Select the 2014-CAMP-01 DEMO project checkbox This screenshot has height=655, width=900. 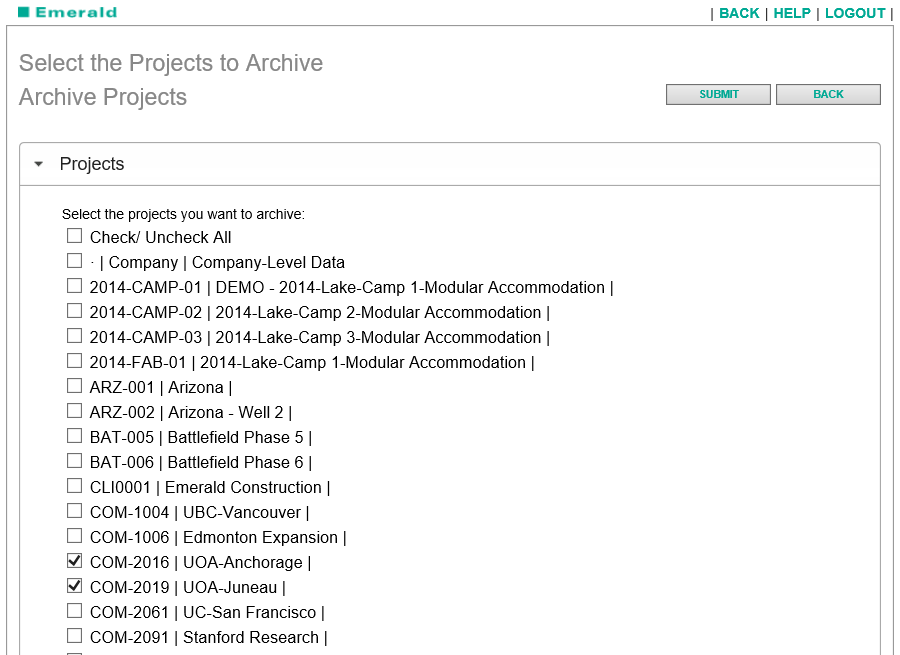click(x=74, y=286)
